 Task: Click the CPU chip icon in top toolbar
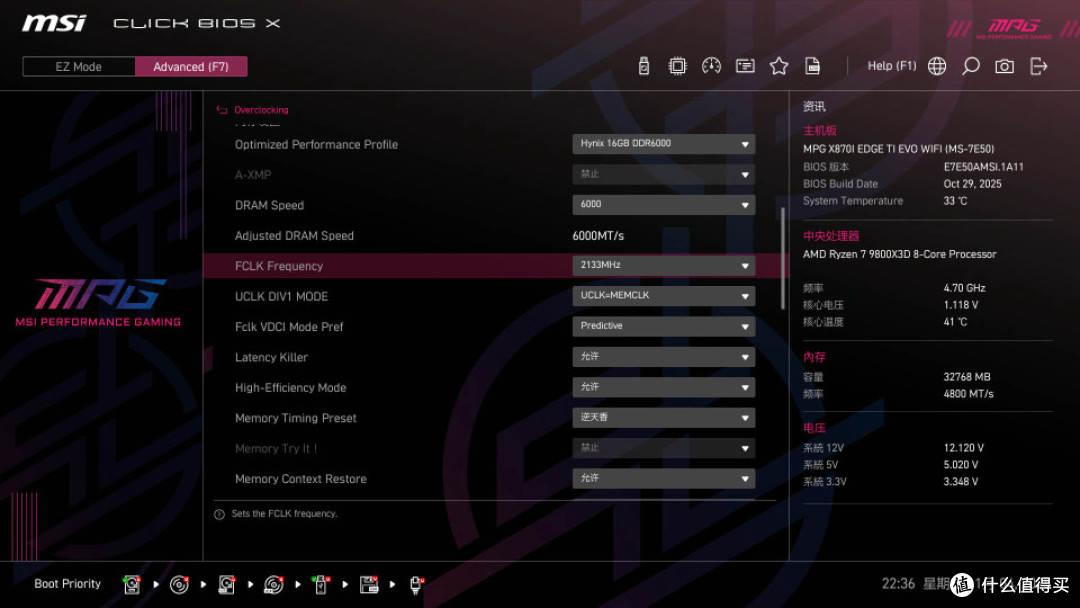(x=677, y=66)
